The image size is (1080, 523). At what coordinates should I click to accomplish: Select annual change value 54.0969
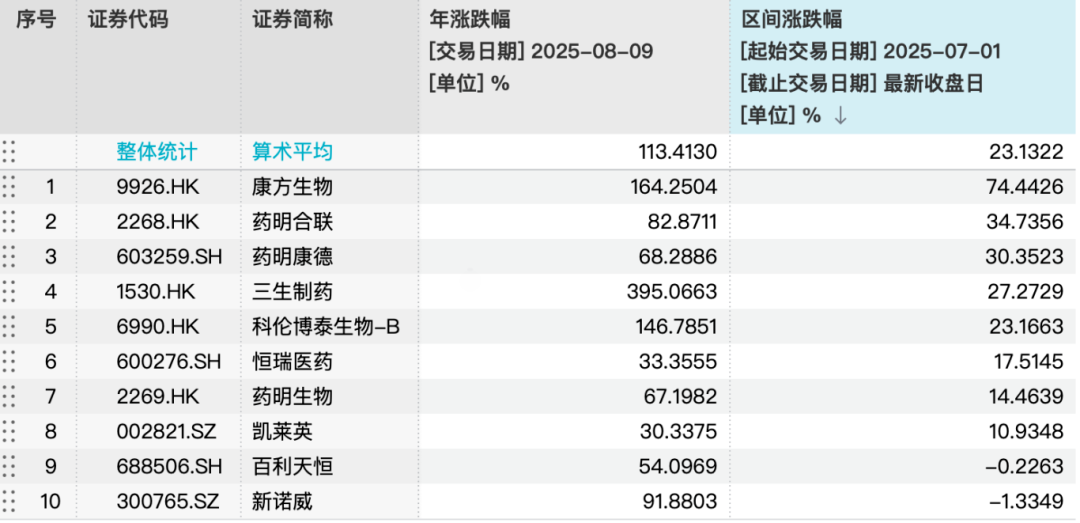click(x=680, y=467)
